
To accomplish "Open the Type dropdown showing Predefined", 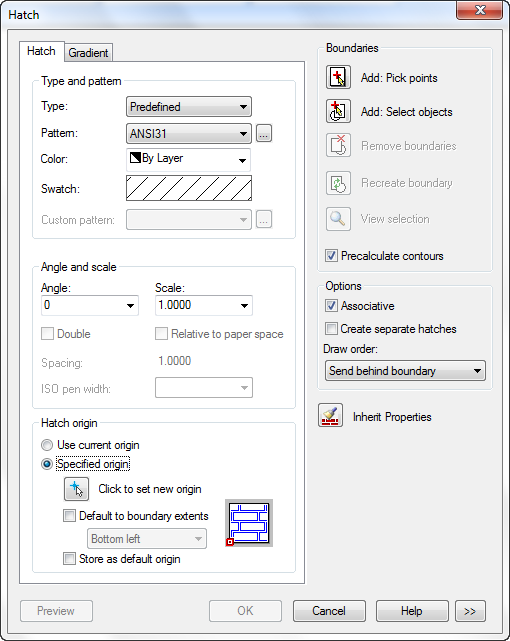I will click(x=189, y=107).
